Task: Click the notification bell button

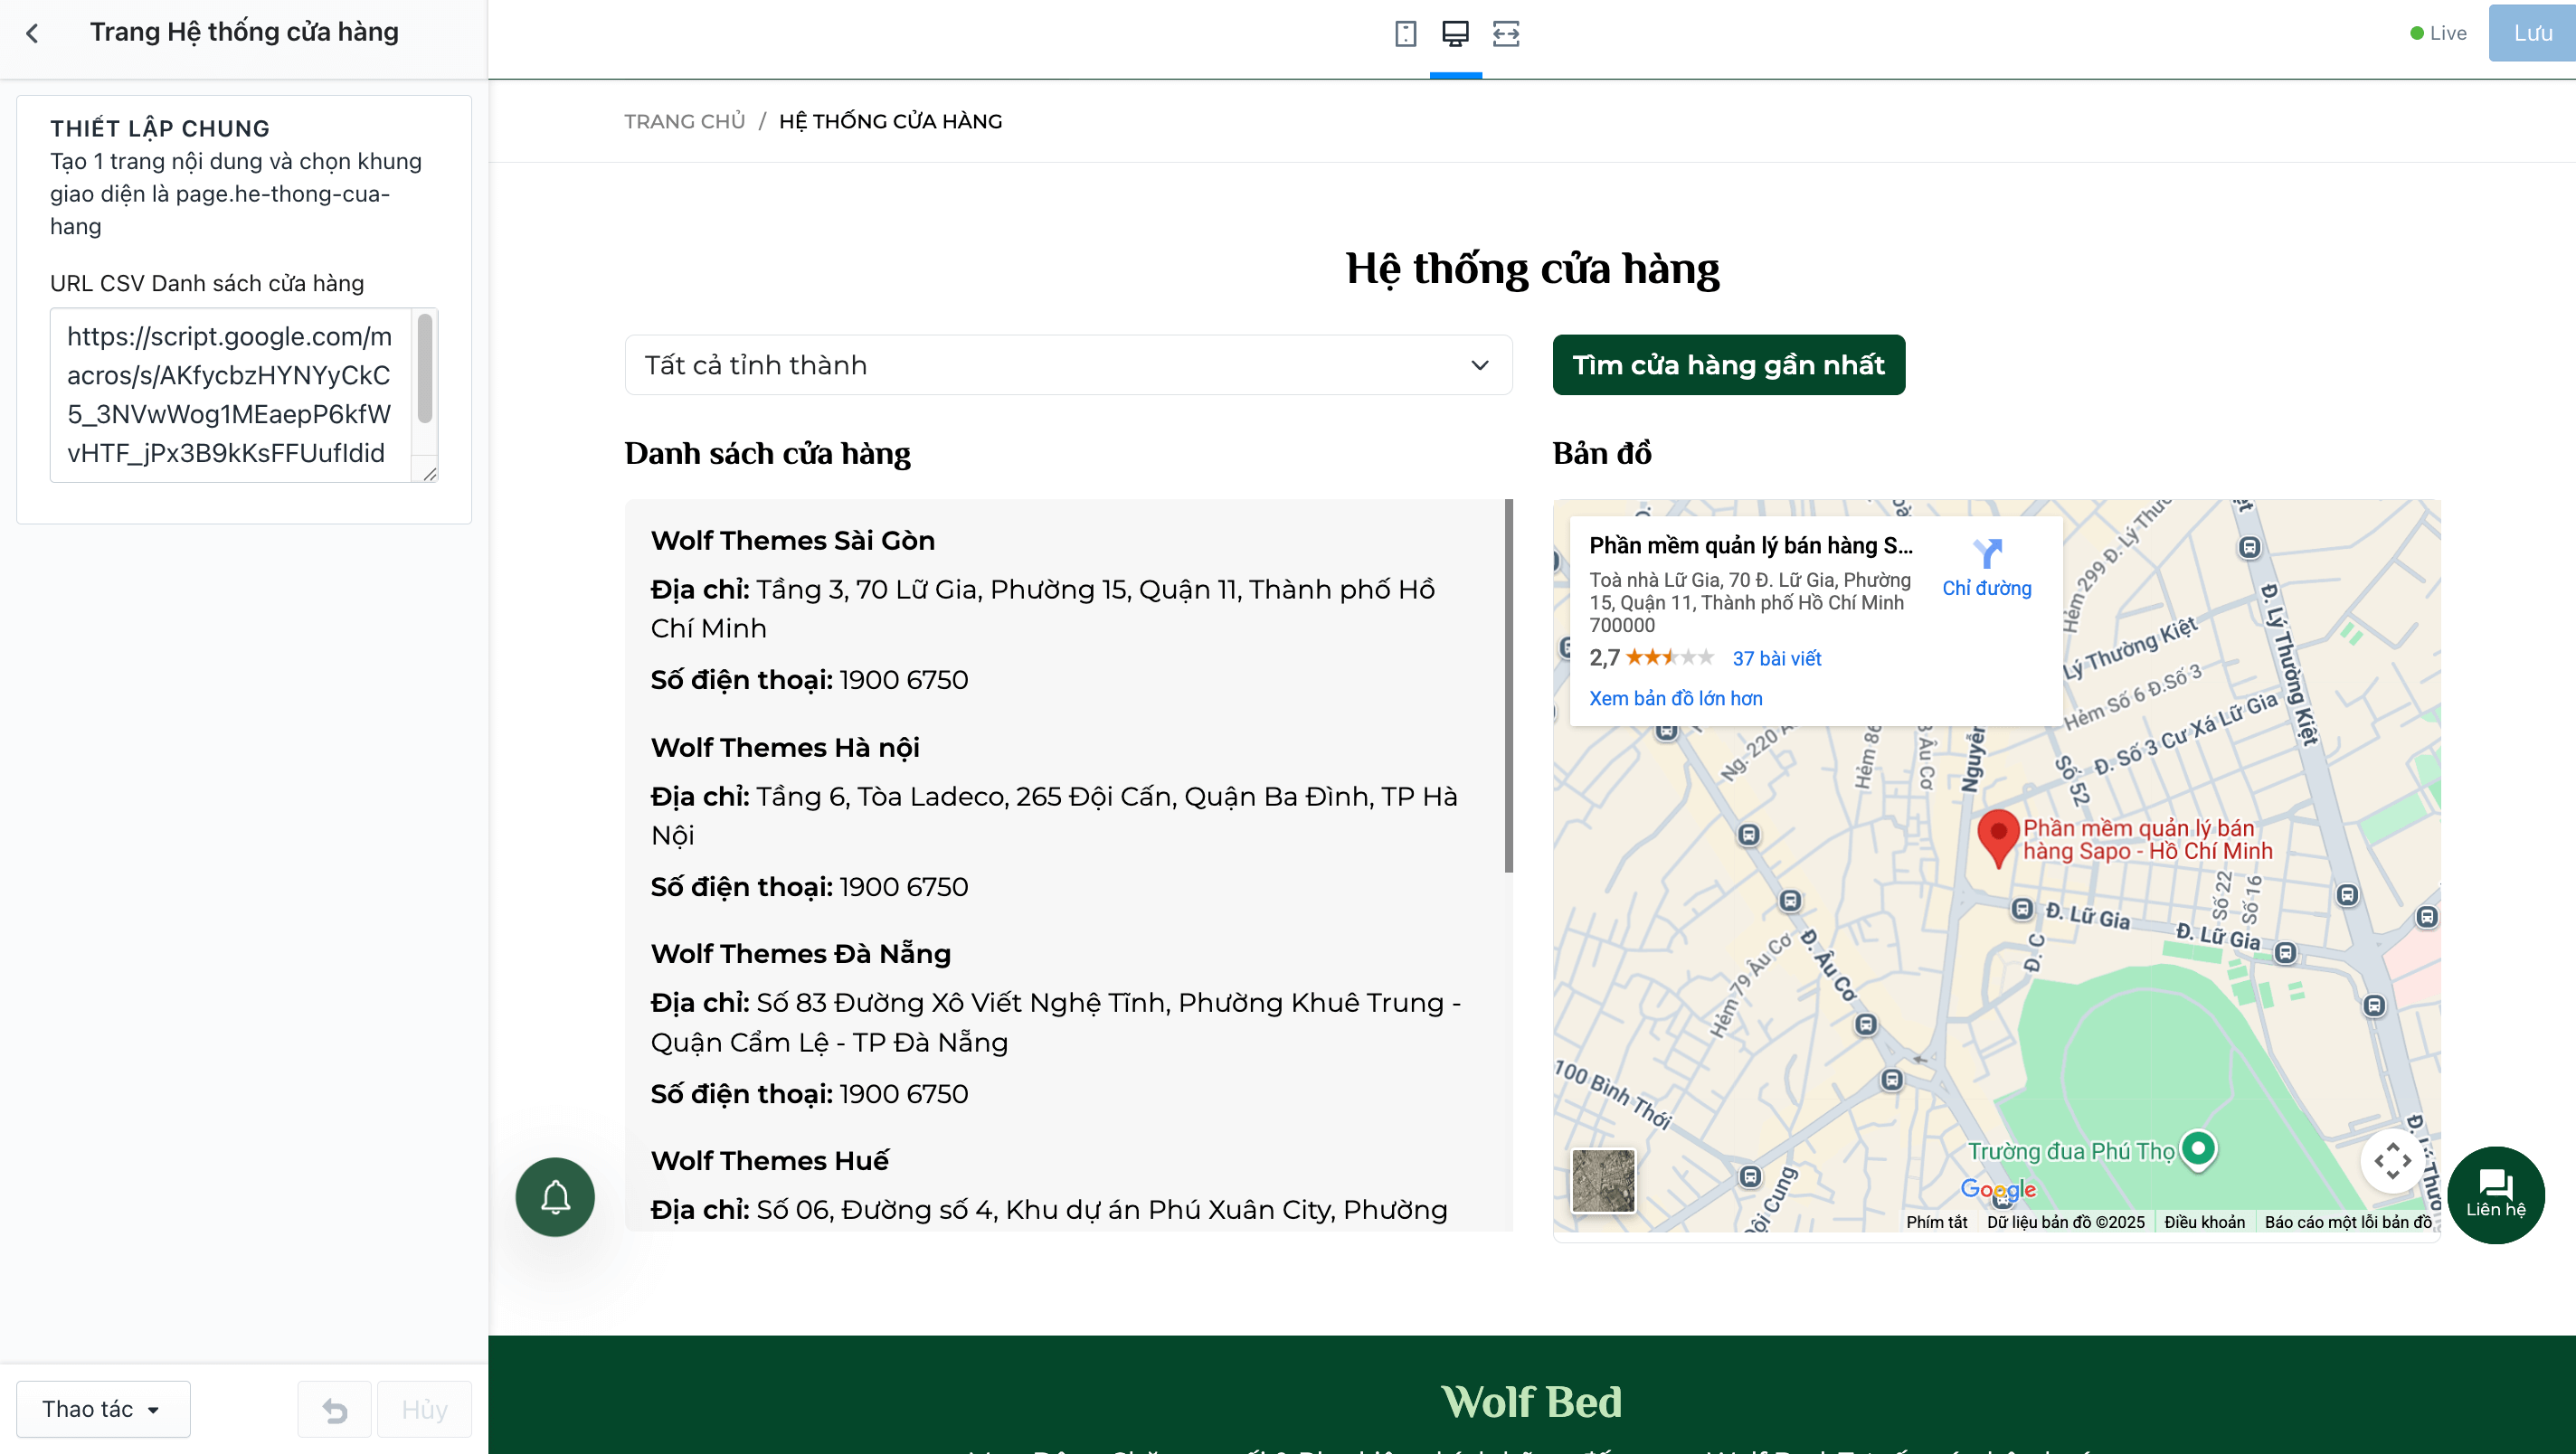Action: pos(555,1196)
